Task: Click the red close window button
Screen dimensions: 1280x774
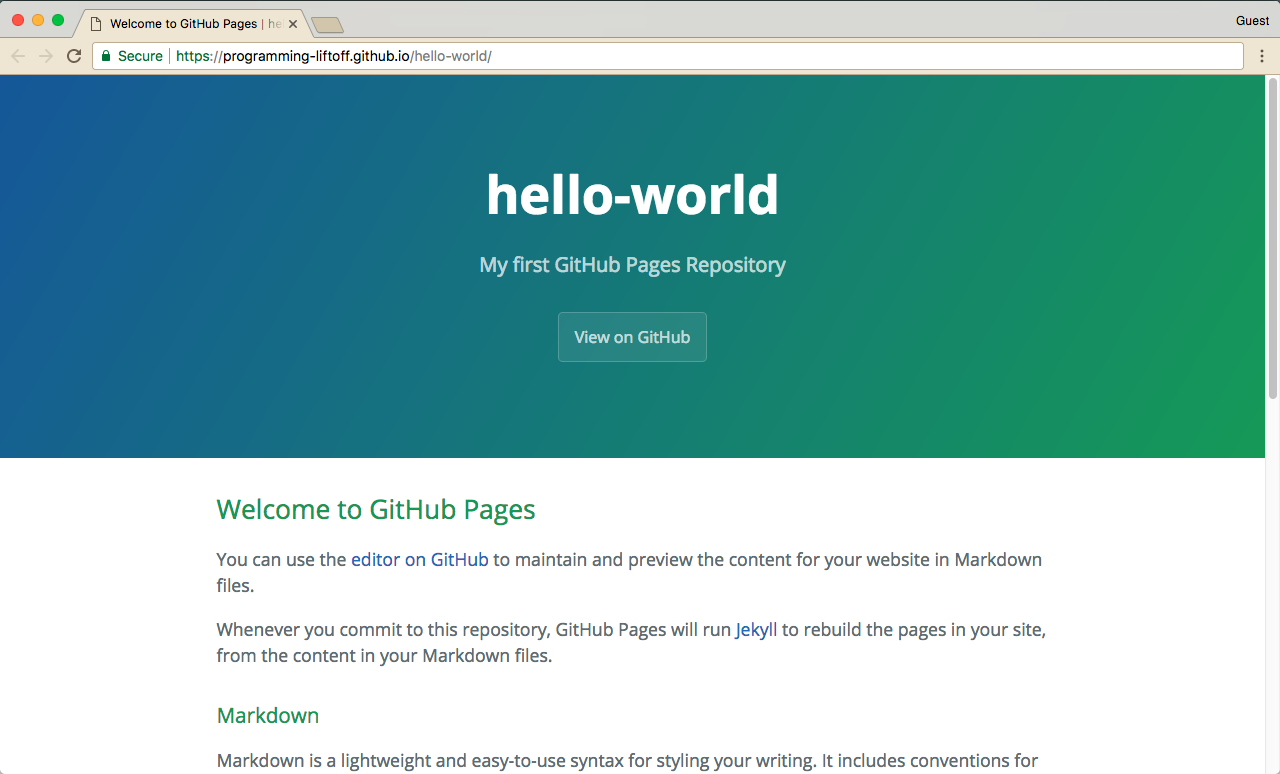Action: tap(18, 20)
